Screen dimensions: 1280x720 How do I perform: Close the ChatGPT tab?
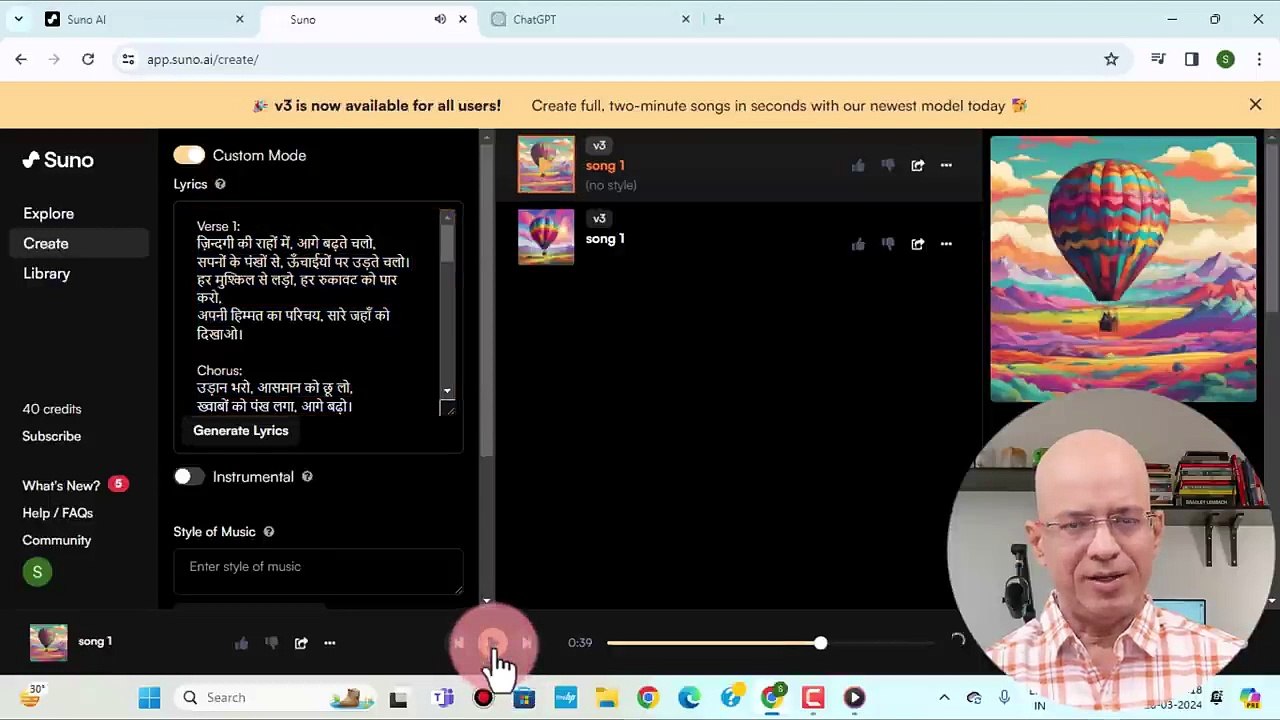[x=686, y=19]
